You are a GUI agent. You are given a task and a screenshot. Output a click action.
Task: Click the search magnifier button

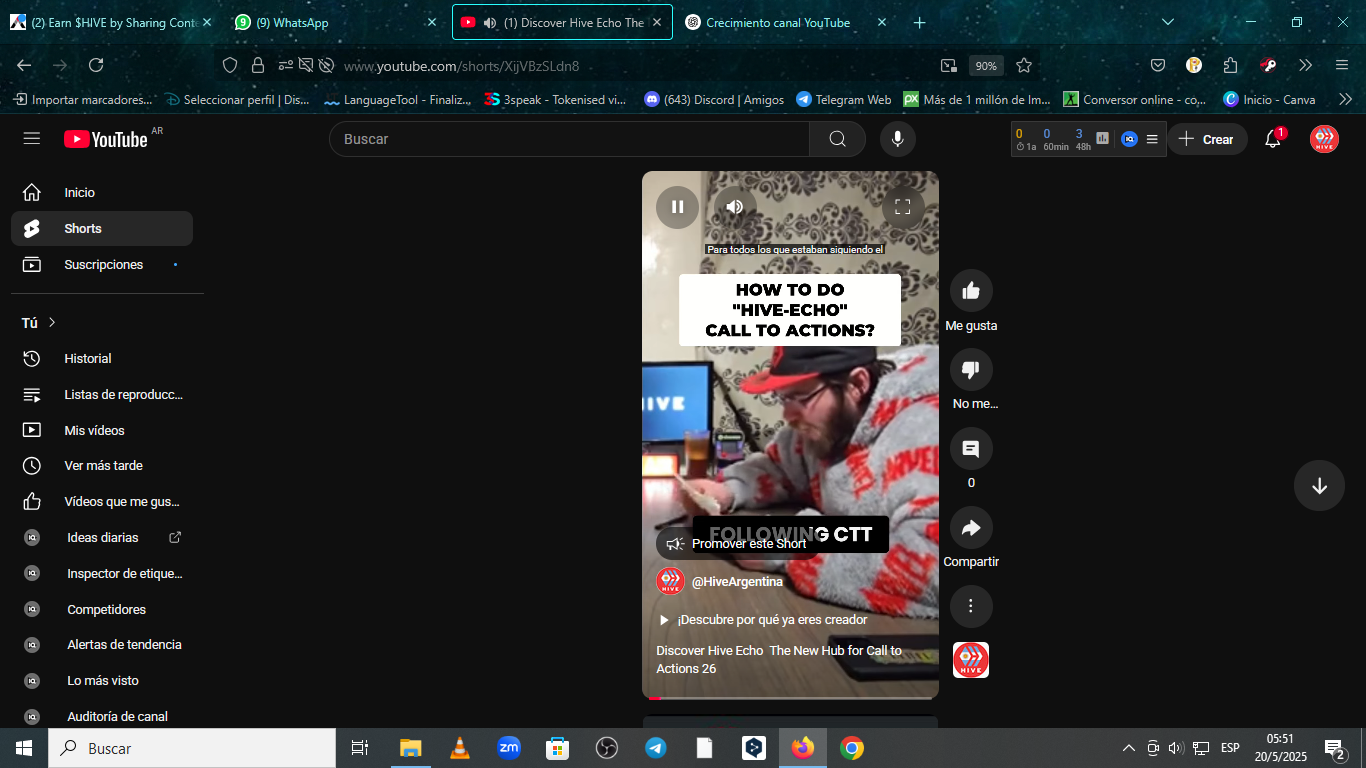(x=838, y=139)
